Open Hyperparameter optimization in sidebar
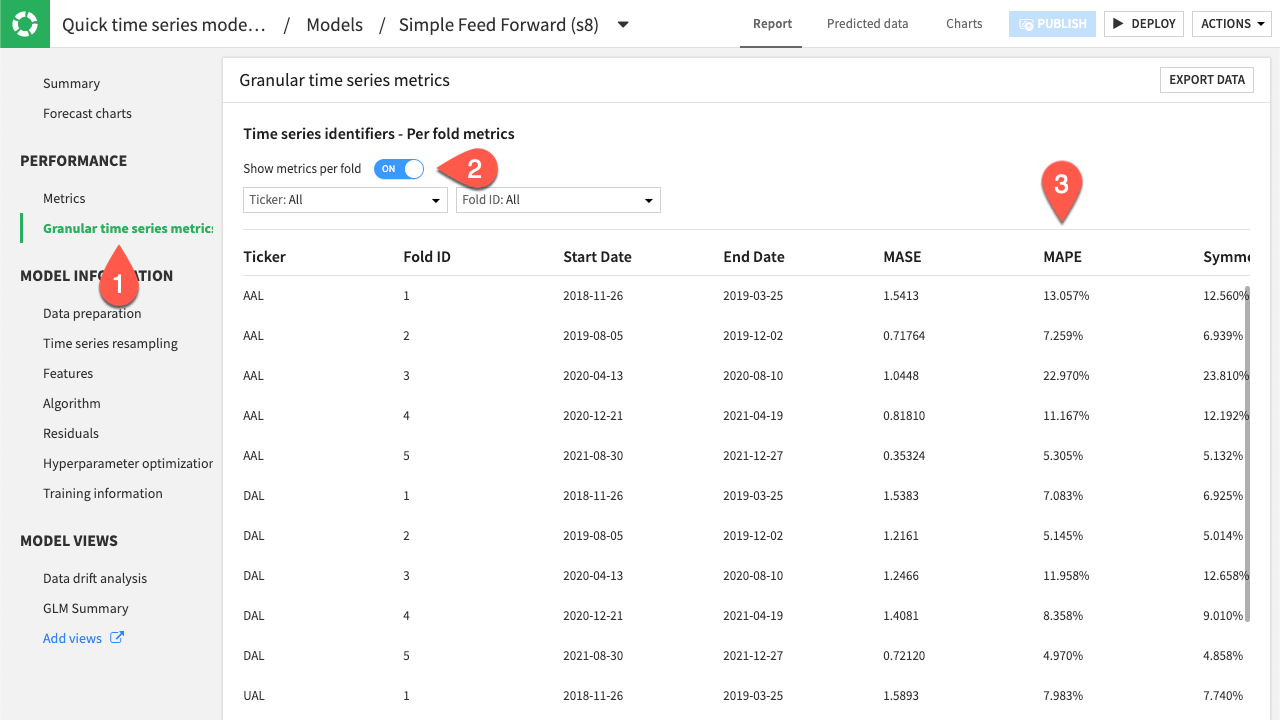1280x720 pixels. 128,464
